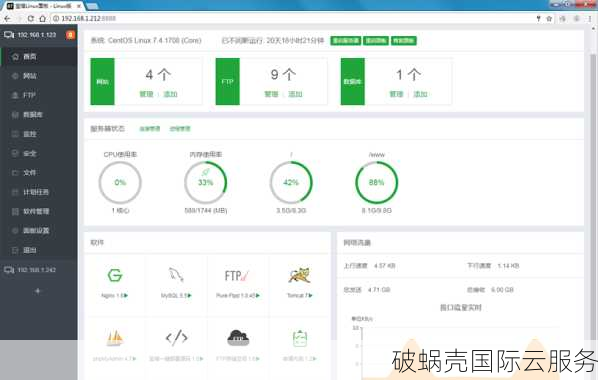
Task: Click the green 网站 tile
Action: click(102, 81)
